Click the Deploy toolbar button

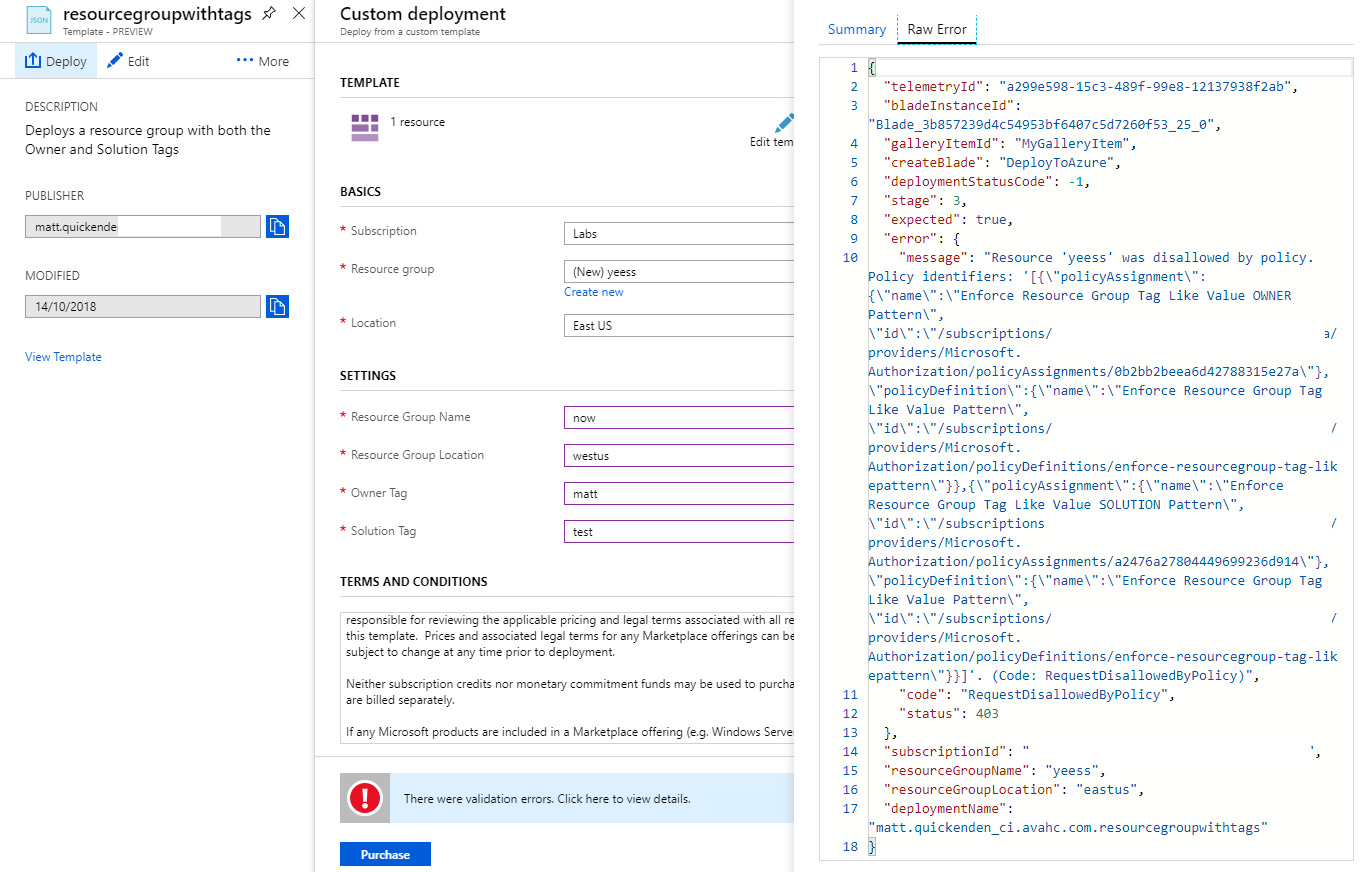[x=56, y=61]
